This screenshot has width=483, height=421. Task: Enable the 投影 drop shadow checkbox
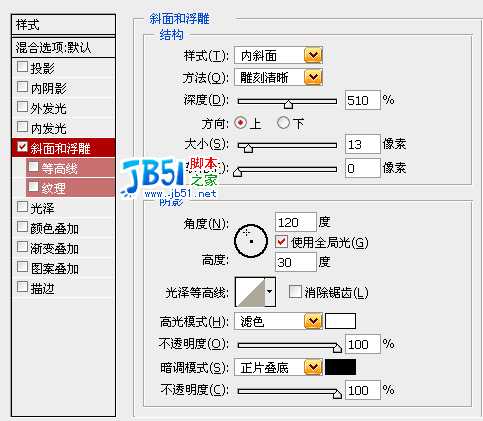pos(22,67)
